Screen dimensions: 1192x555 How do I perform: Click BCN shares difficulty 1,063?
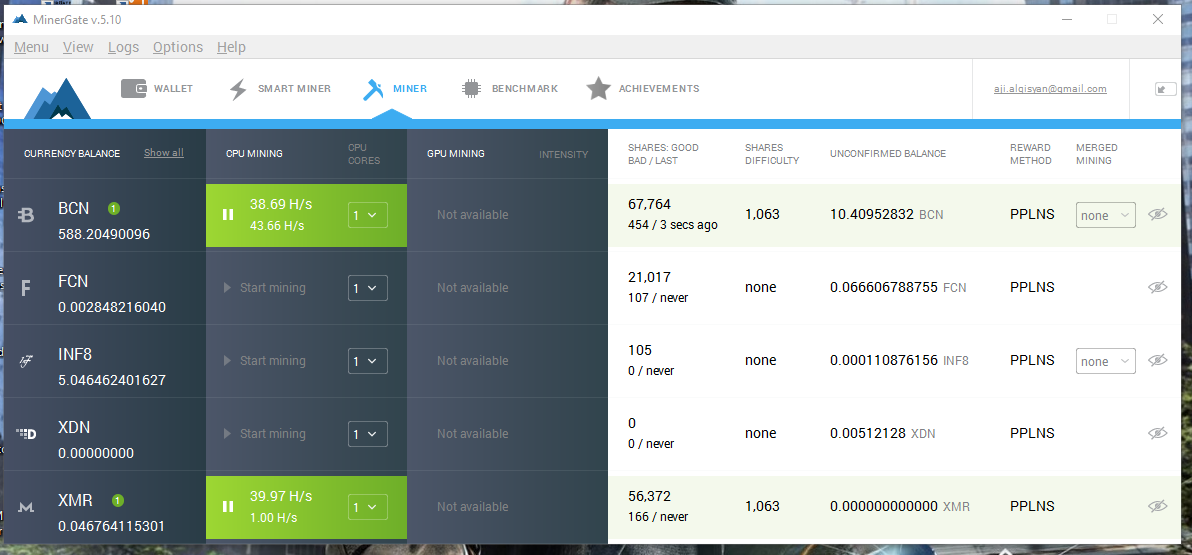[x=762, y=214]
